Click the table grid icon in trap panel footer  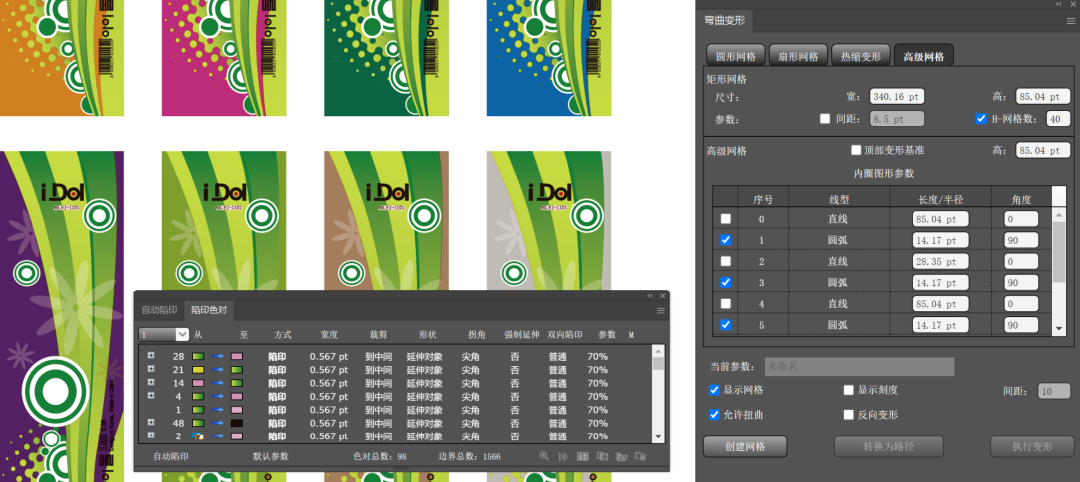pos(582,456)
